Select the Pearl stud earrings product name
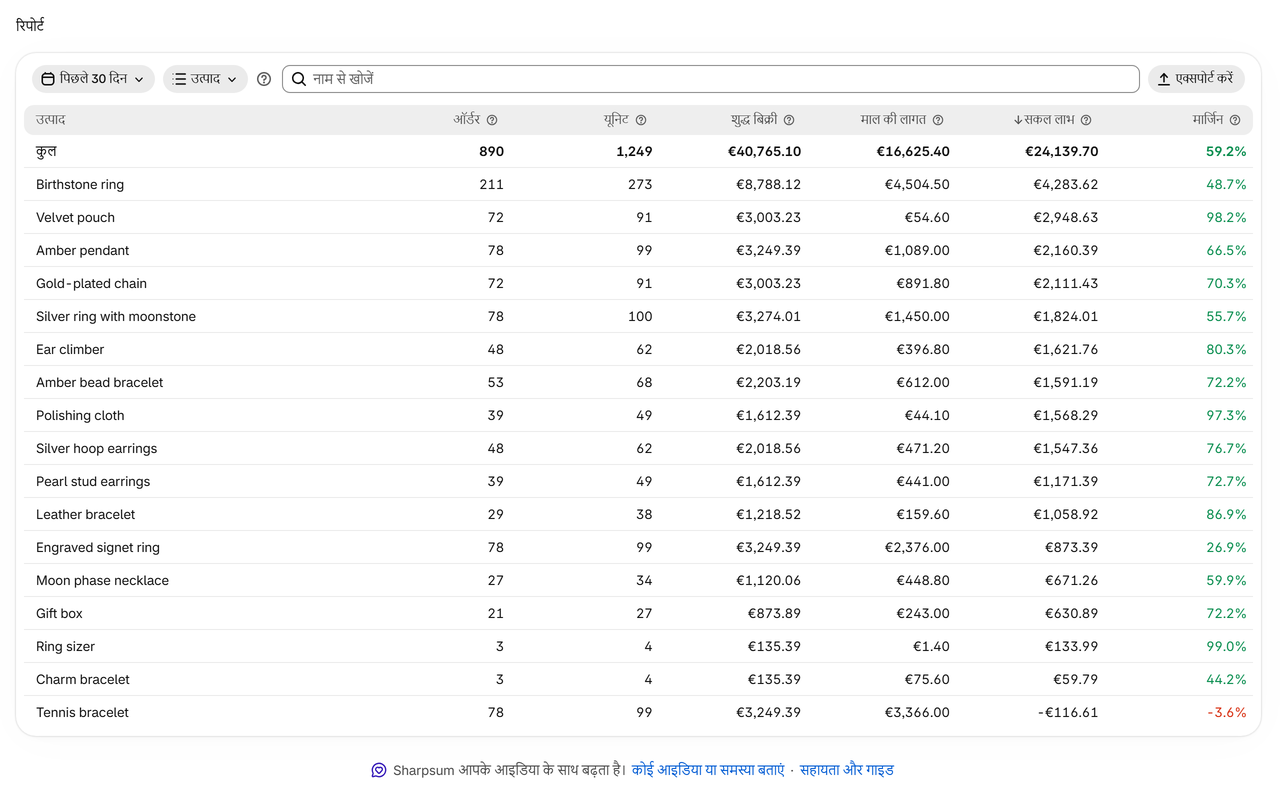1280x800 pixels. 93,481
